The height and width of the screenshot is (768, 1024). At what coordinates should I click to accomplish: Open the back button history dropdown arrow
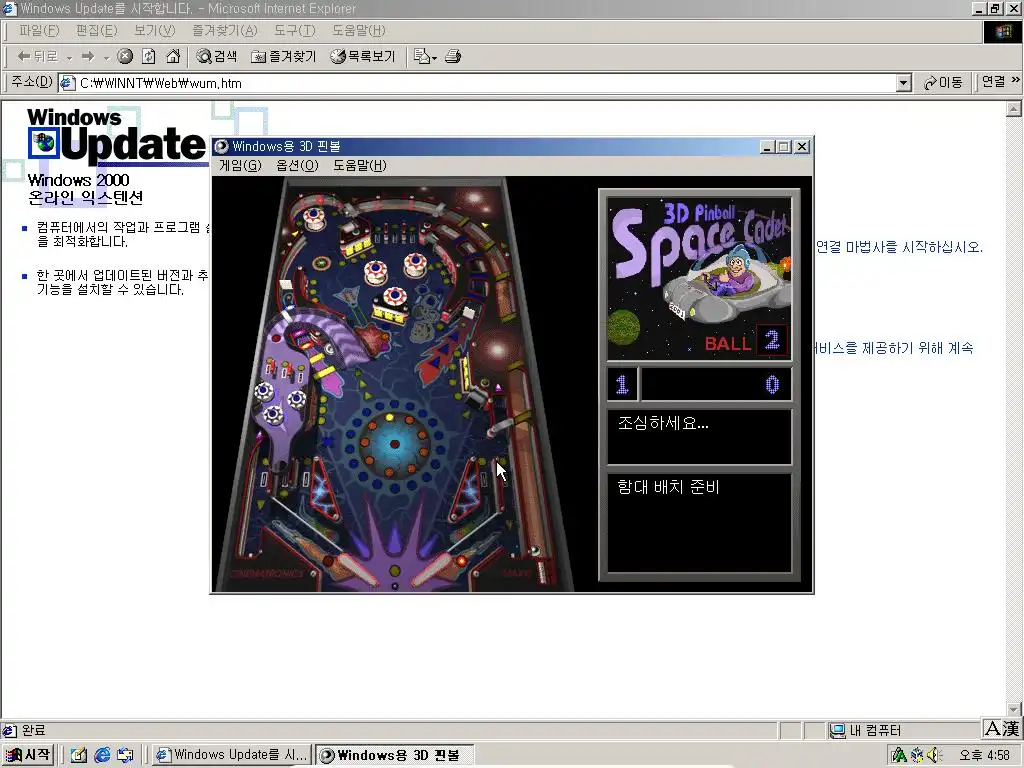tap(69, 57)
